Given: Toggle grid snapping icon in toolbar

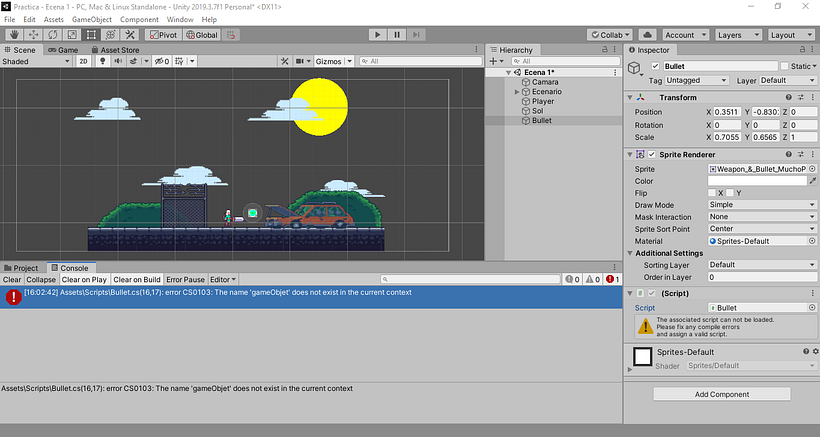Looking at the screenshot, I should (231, 34).
